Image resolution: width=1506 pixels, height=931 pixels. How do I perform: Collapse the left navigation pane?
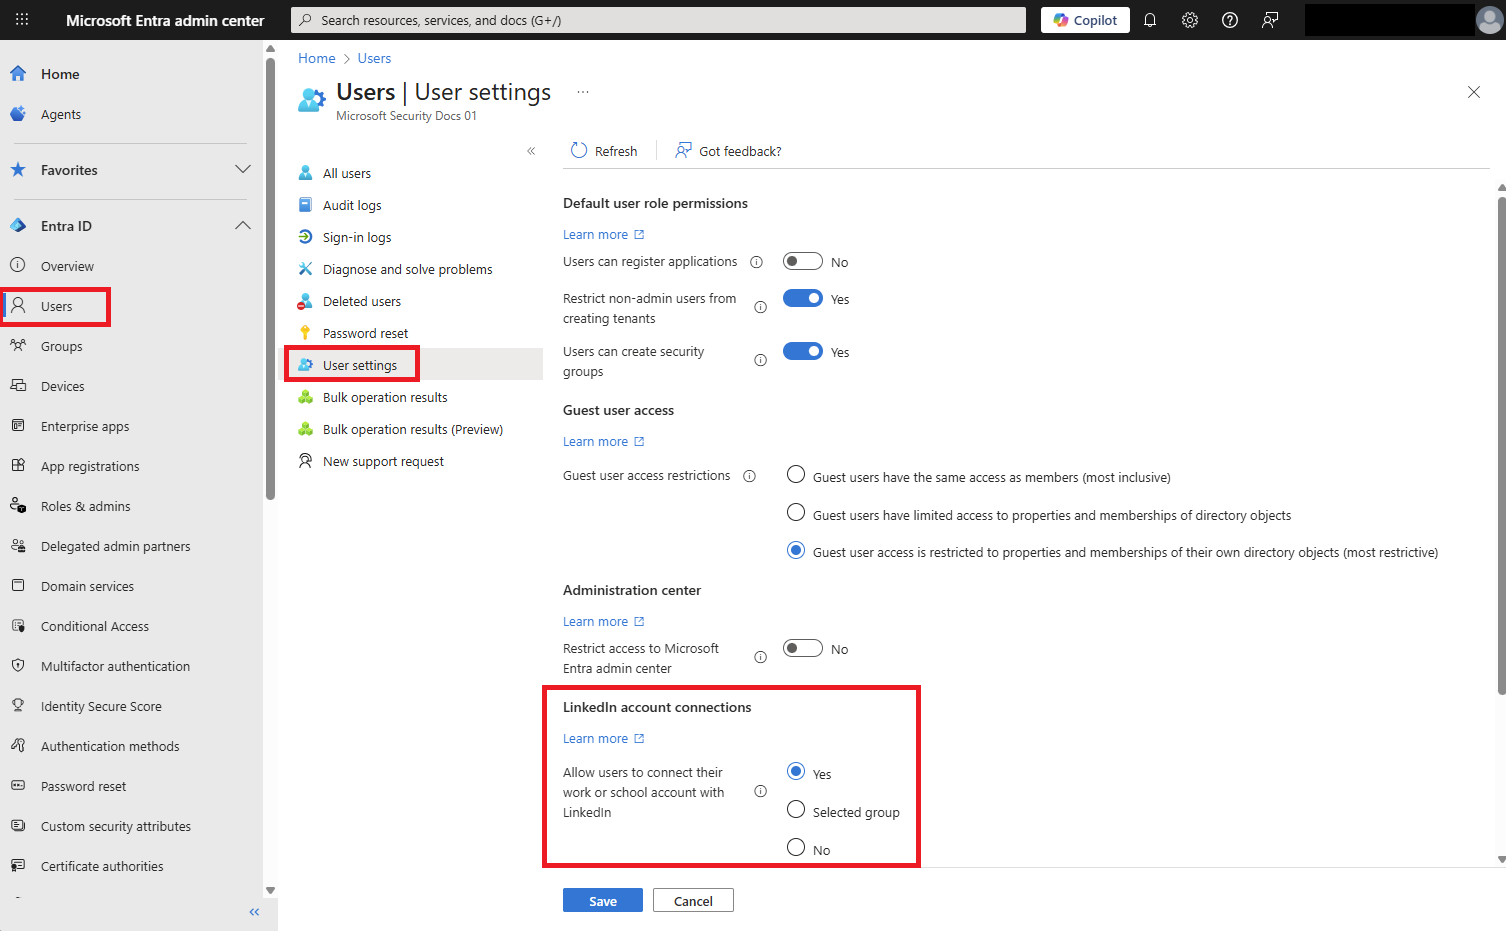tap(254, 911)
